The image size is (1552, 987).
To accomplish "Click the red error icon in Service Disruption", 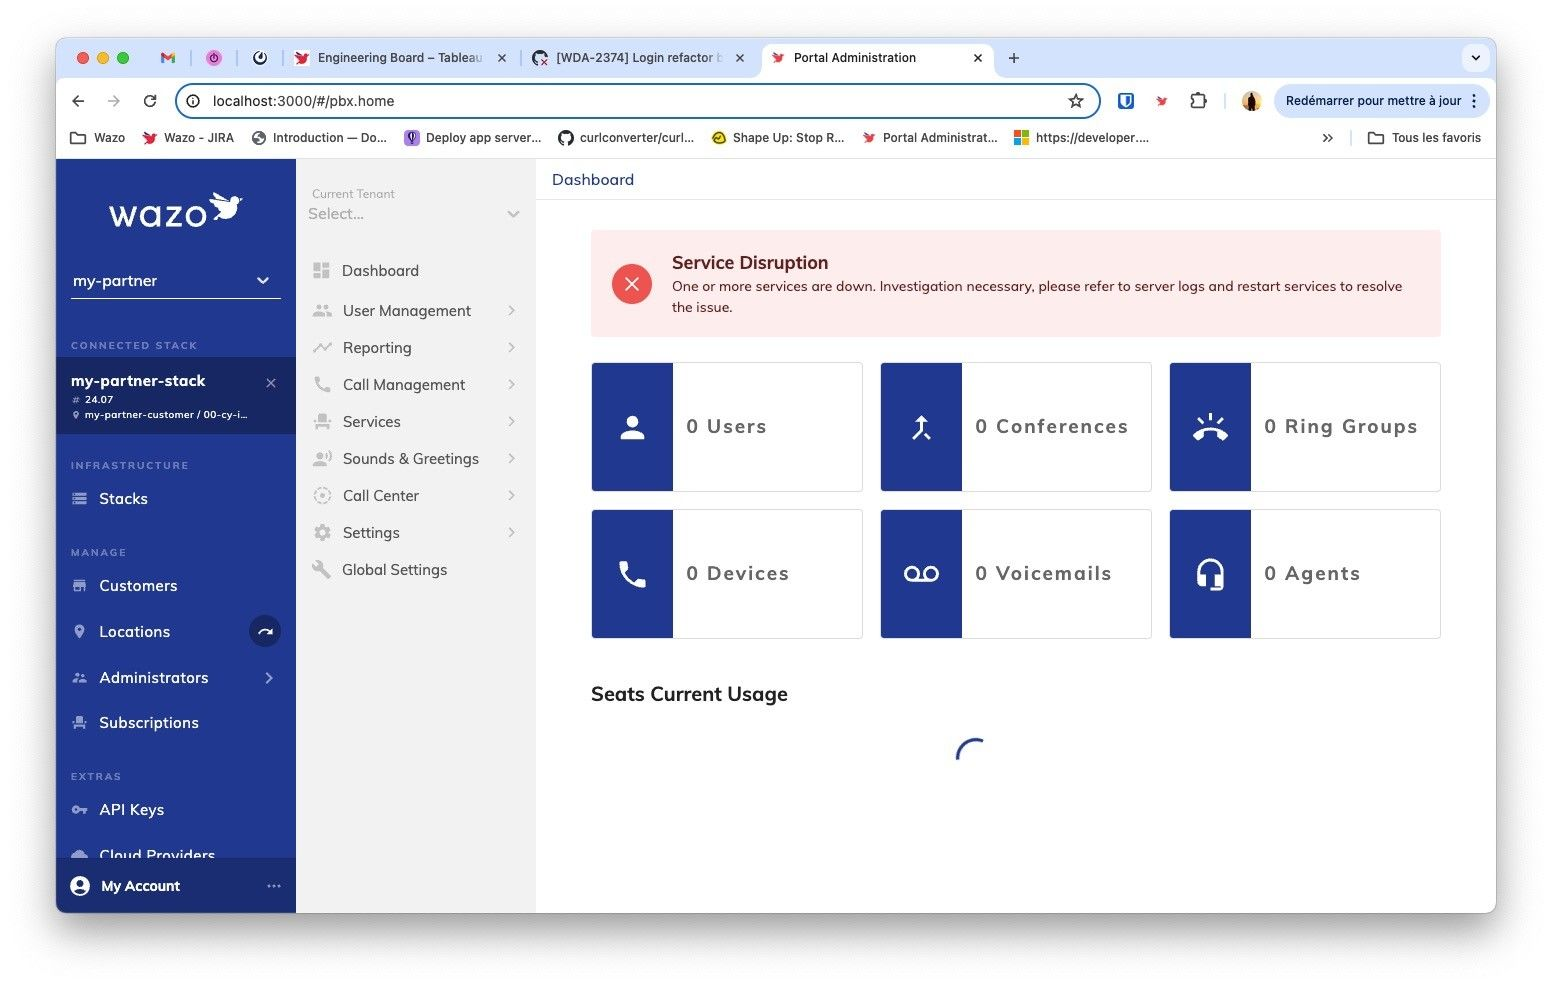I will 632,284.
